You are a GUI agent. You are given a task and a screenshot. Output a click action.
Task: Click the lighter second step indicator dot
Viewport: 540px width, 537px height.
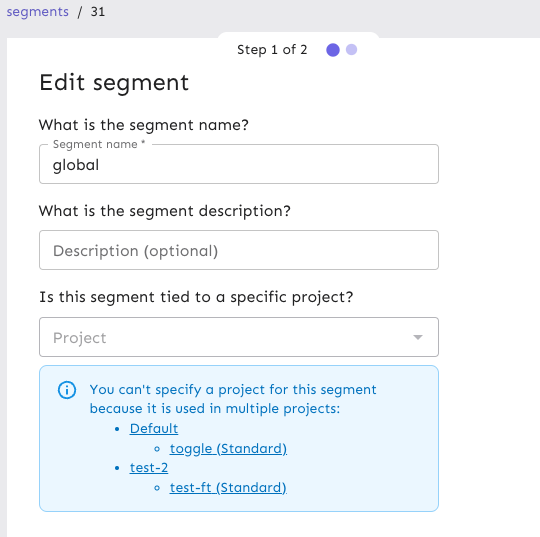pos(351,50)
